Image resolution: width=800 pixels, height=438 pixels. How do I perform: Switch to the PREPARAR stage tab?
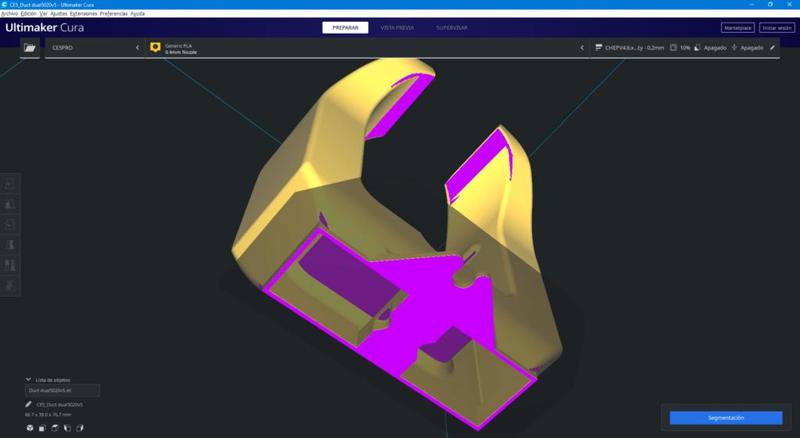click(345, 28)
